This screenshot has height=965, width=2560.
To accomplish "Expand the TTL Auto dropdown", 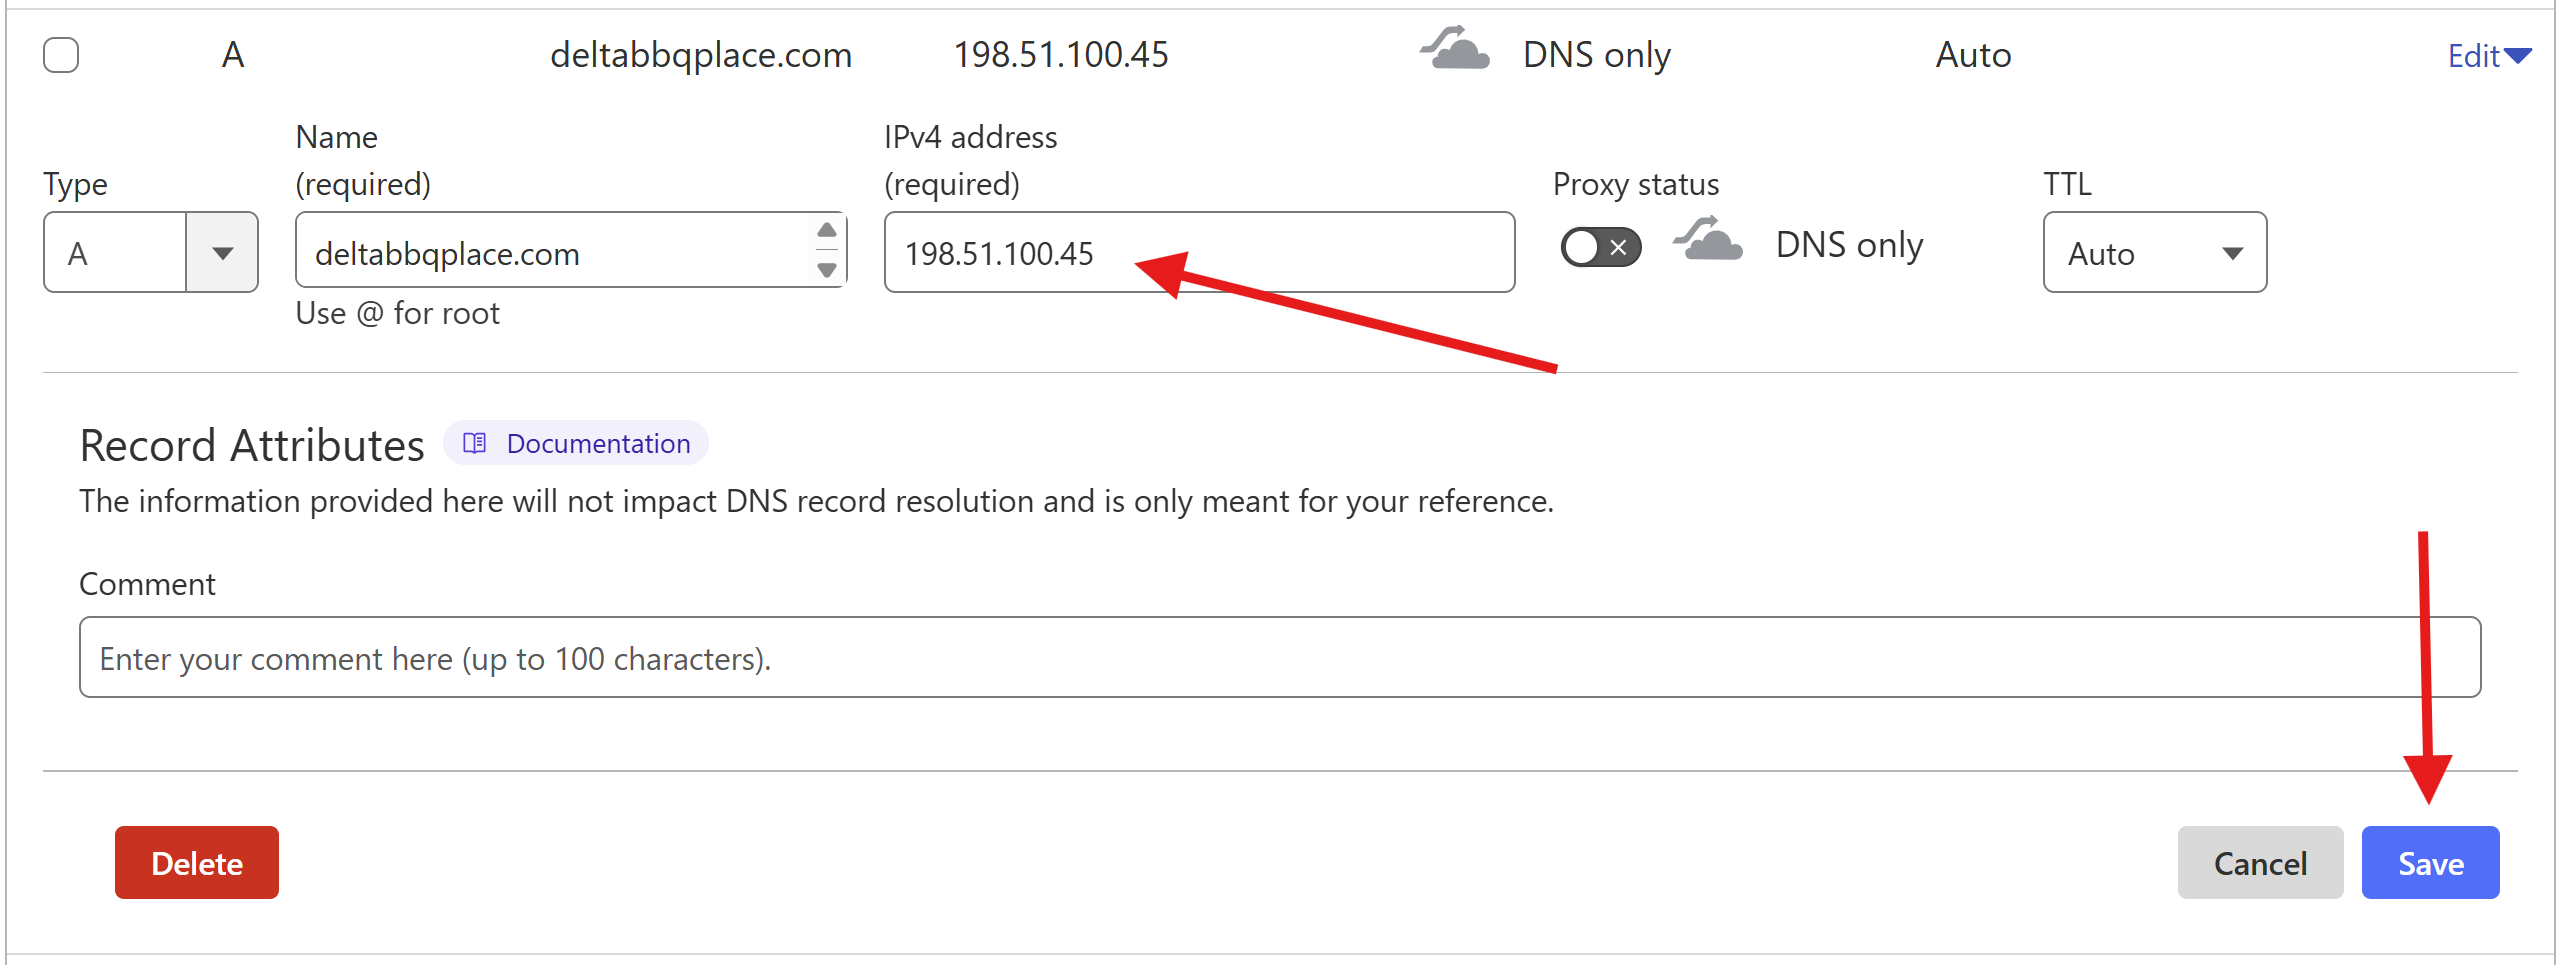I will coord(2154,253).
